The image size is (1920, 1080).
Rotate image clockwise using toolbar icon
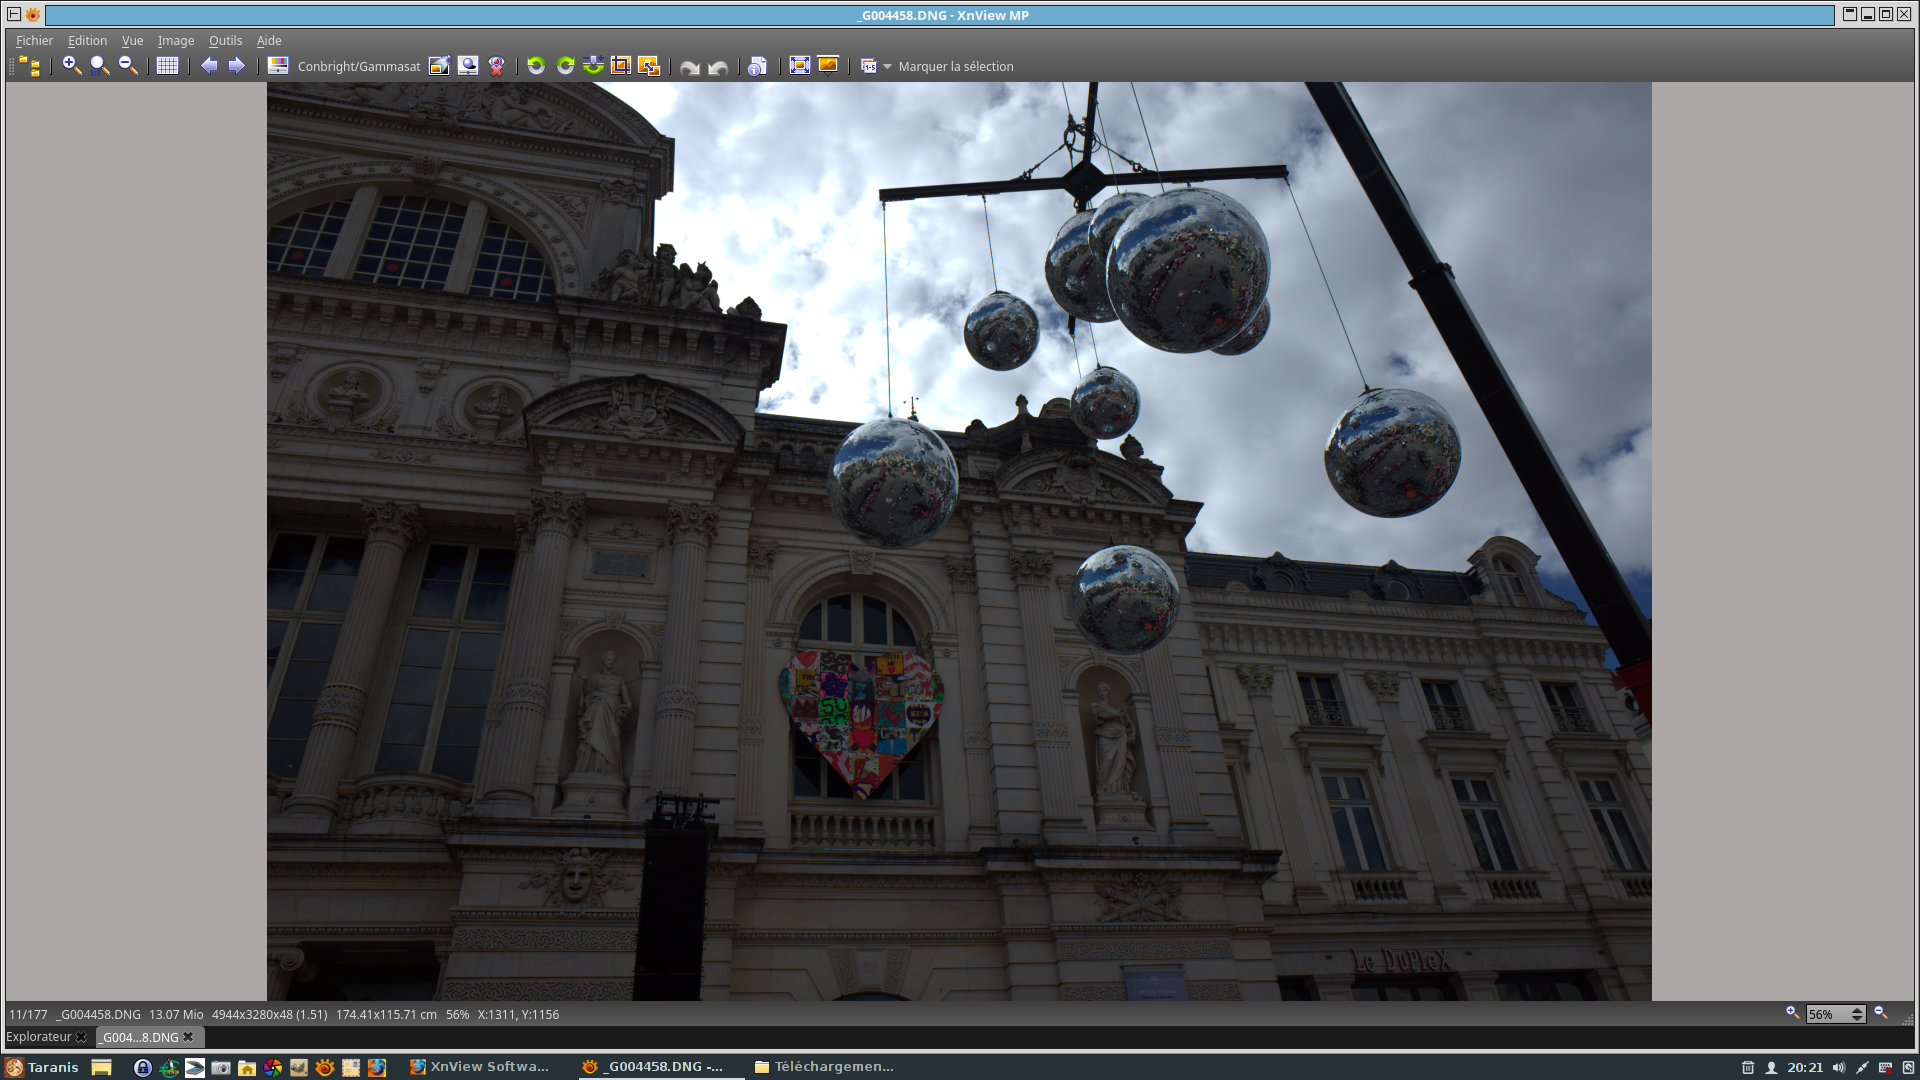[565, 66]
